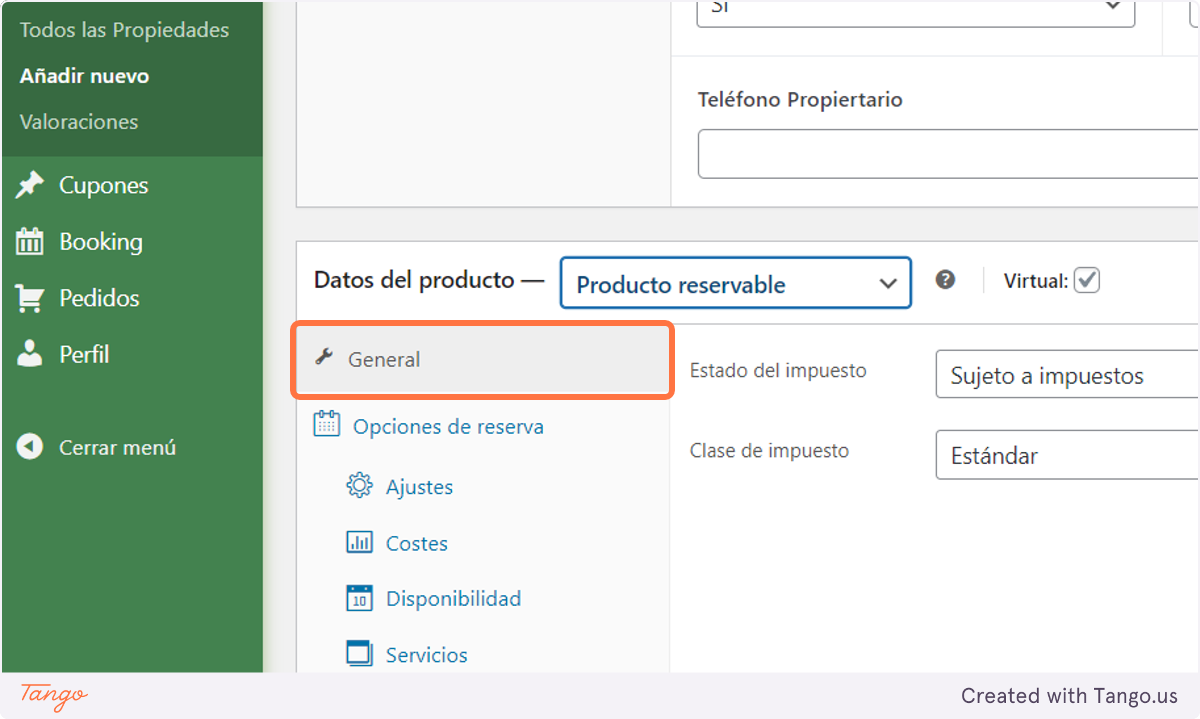Click the Costes chart icon
The image size is (1200, 719).
tap(359, 542)
